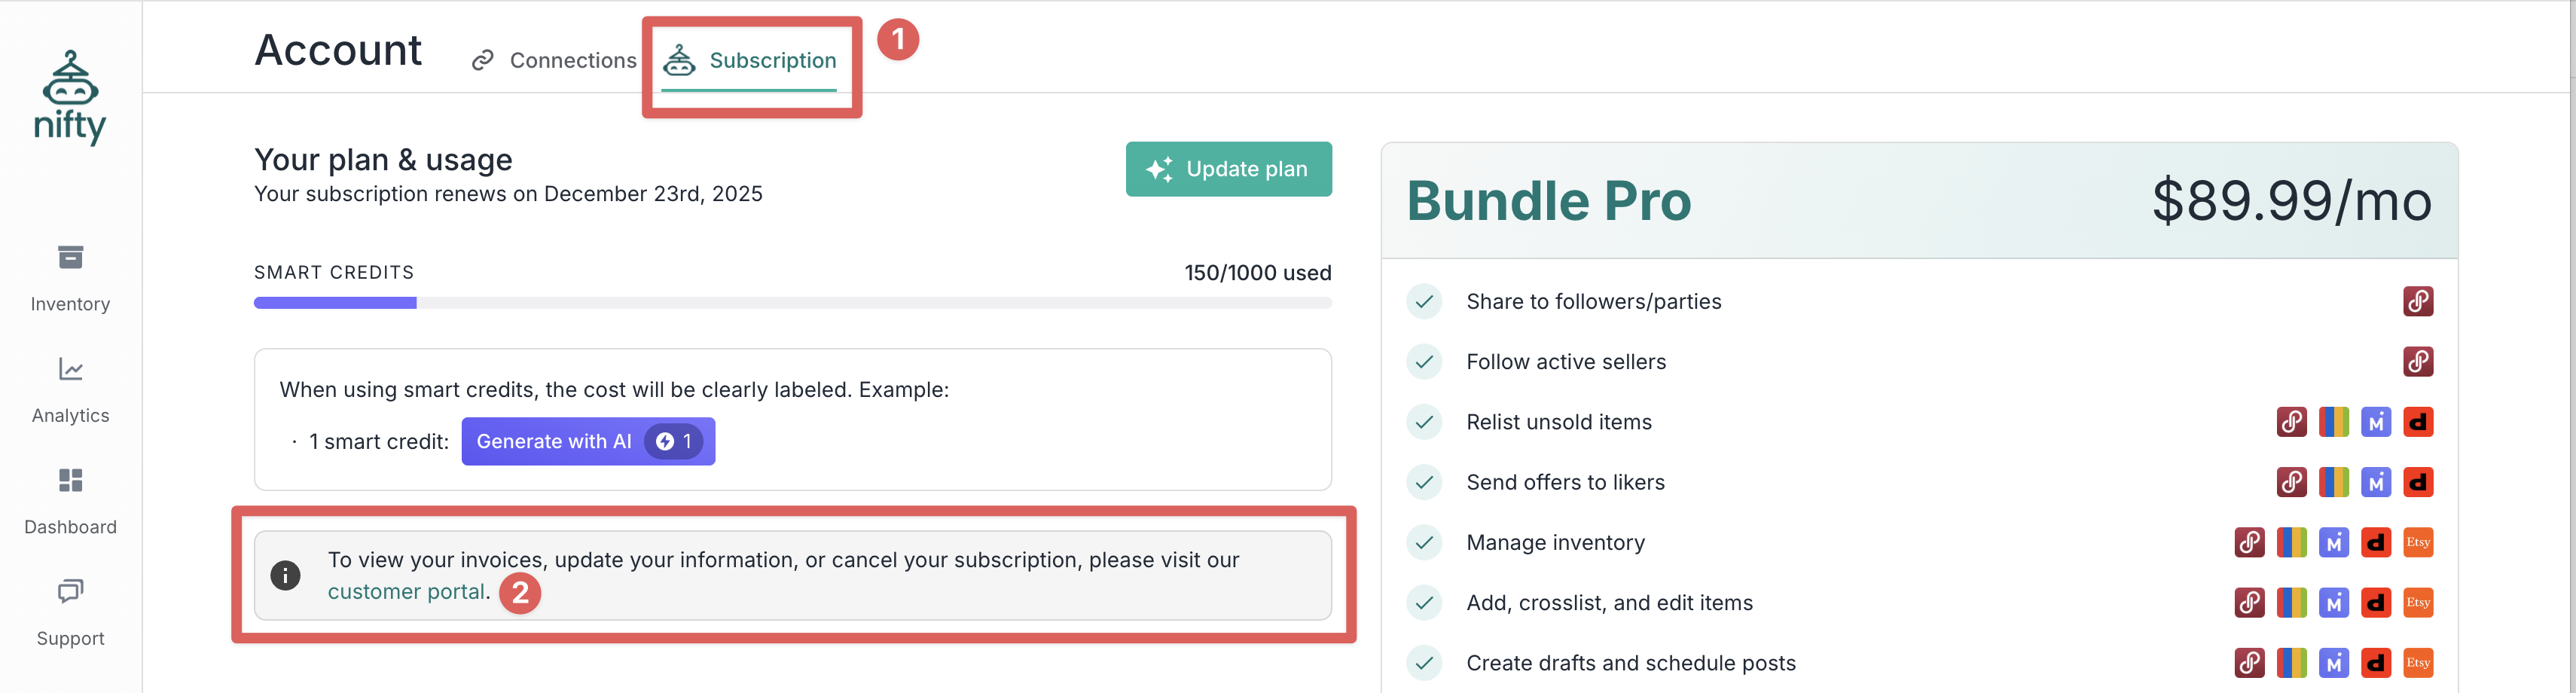Click the info icon in the invoices notice
The image size is (2576, 693).
point(285,575)
